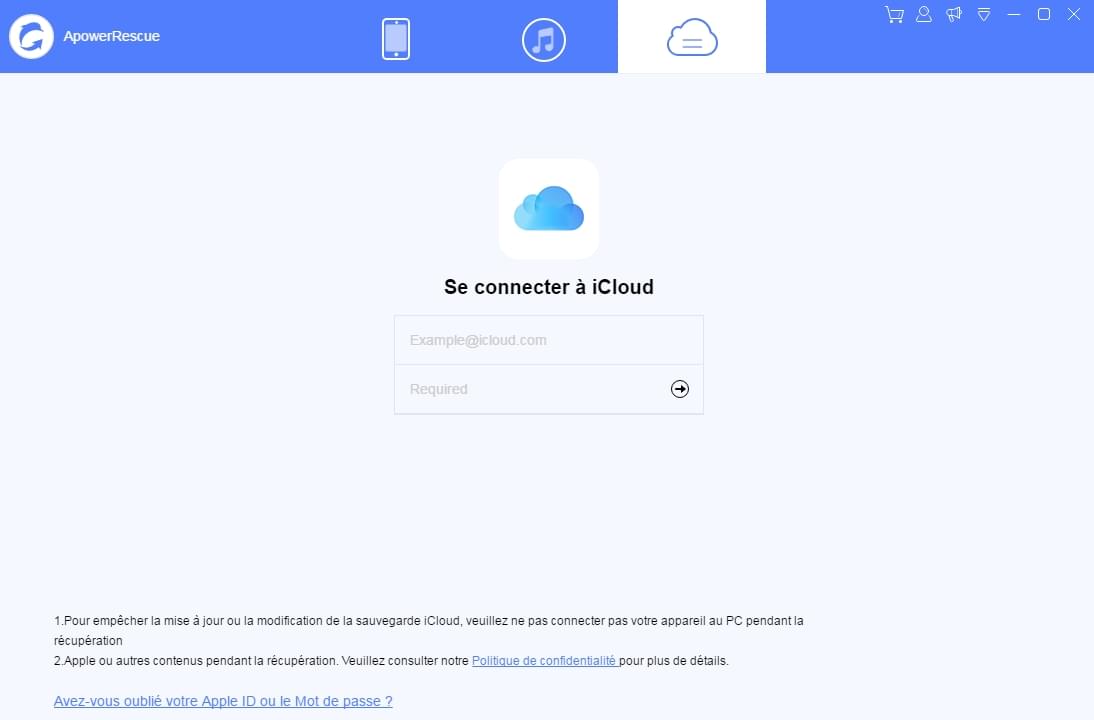This screenshot has height=720, width=1094.
Task: Select the music note iTunes backup icon
Action: pyautogui.click(x=544, y=39)
